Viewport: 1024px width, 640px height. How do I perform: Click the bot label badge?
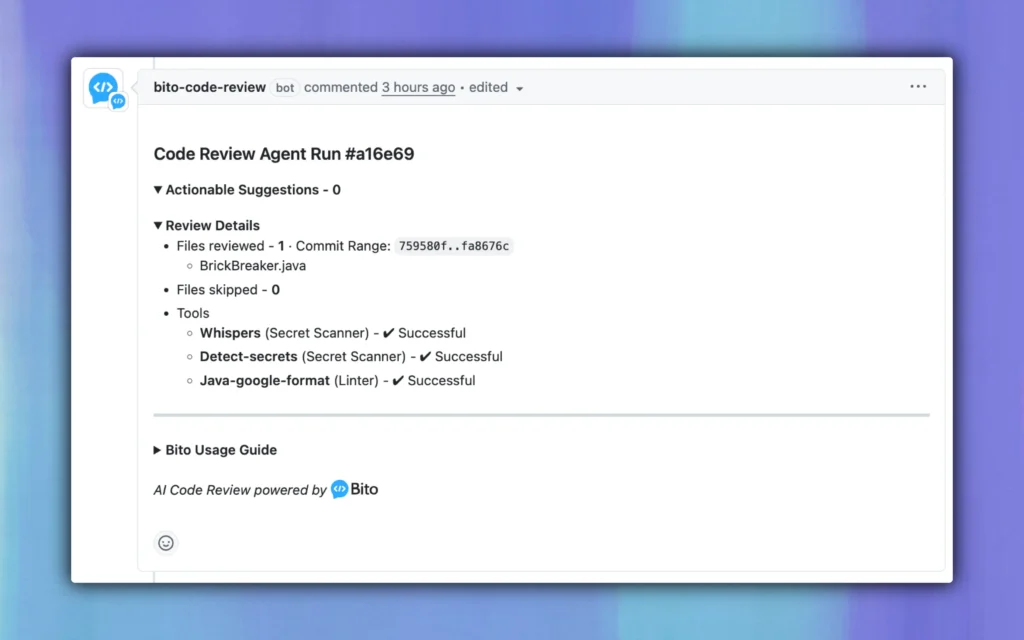pos(285,88)
